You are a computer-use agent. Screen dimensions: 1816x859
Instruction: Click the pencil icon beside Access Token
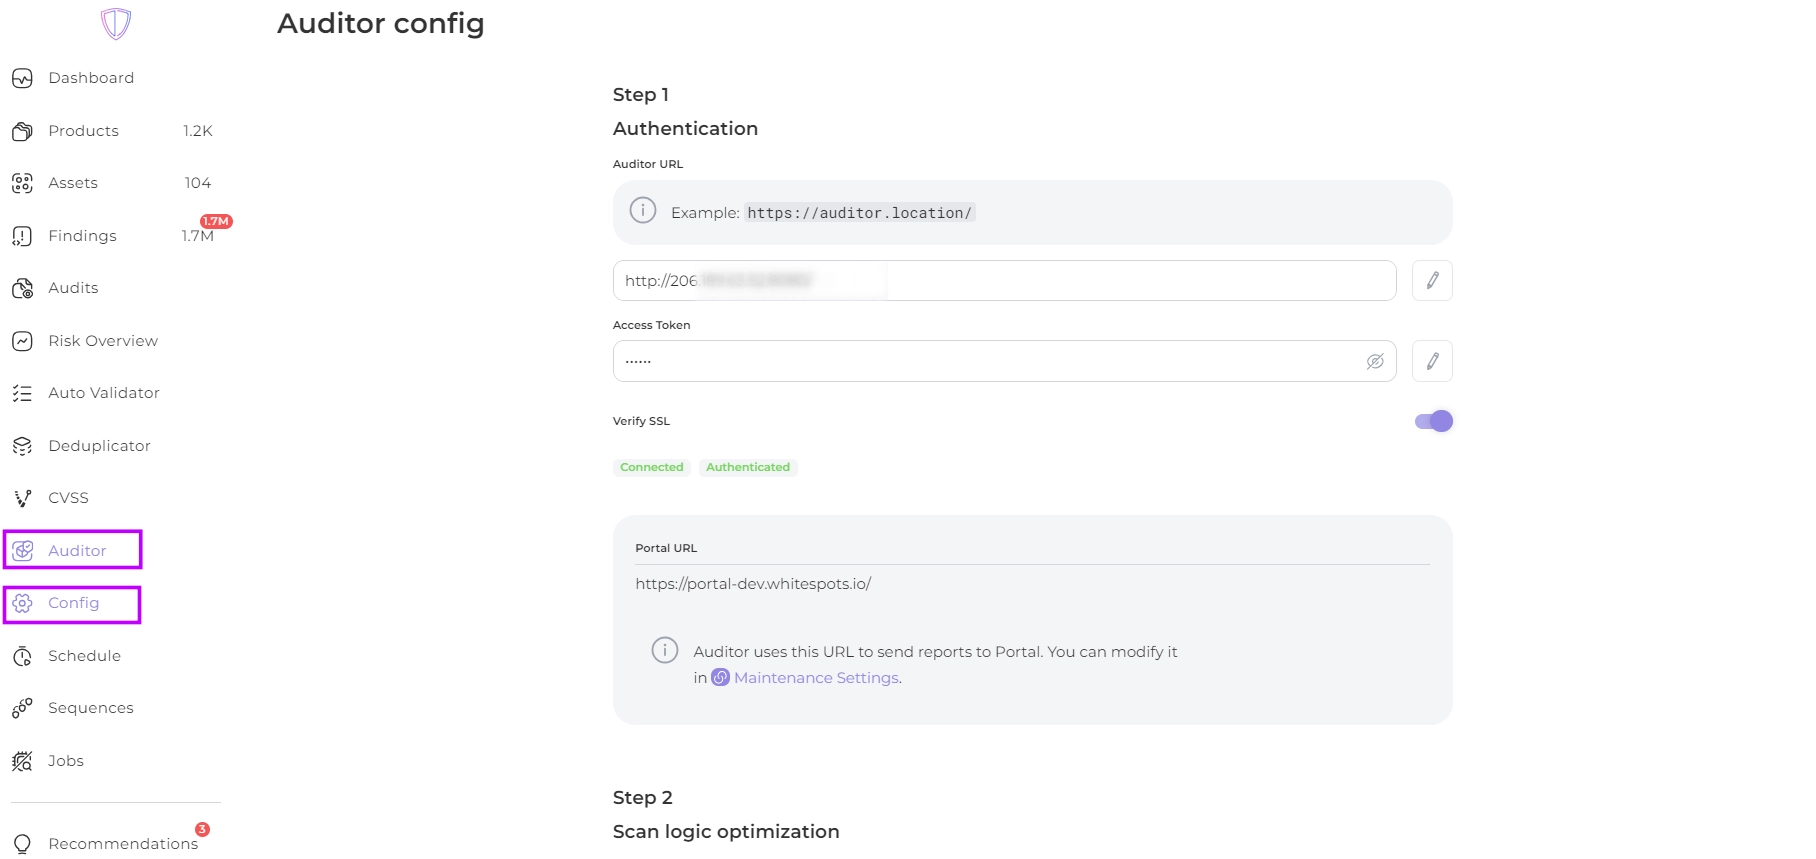1432,361
